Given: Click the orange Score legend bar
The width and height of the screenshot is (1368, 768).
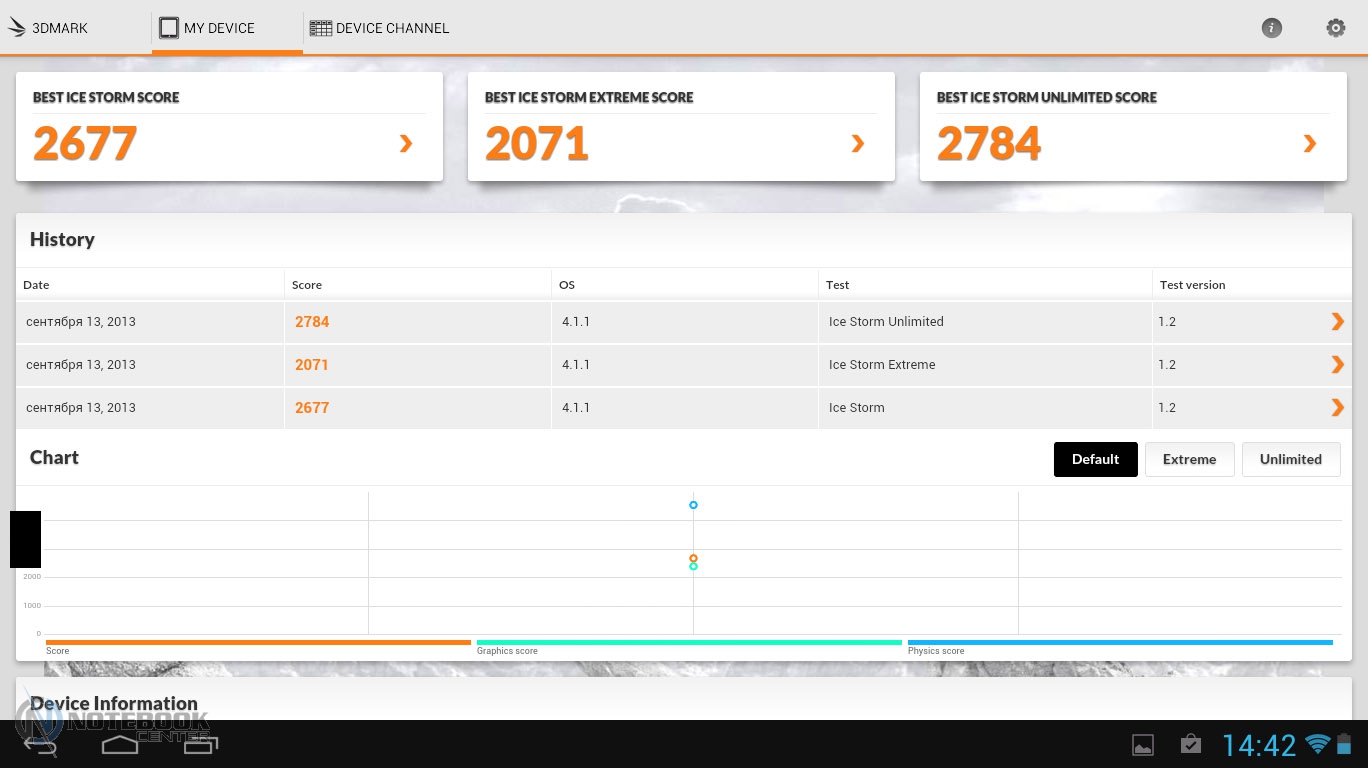Looking at the screenshot, I should point(258,642).
